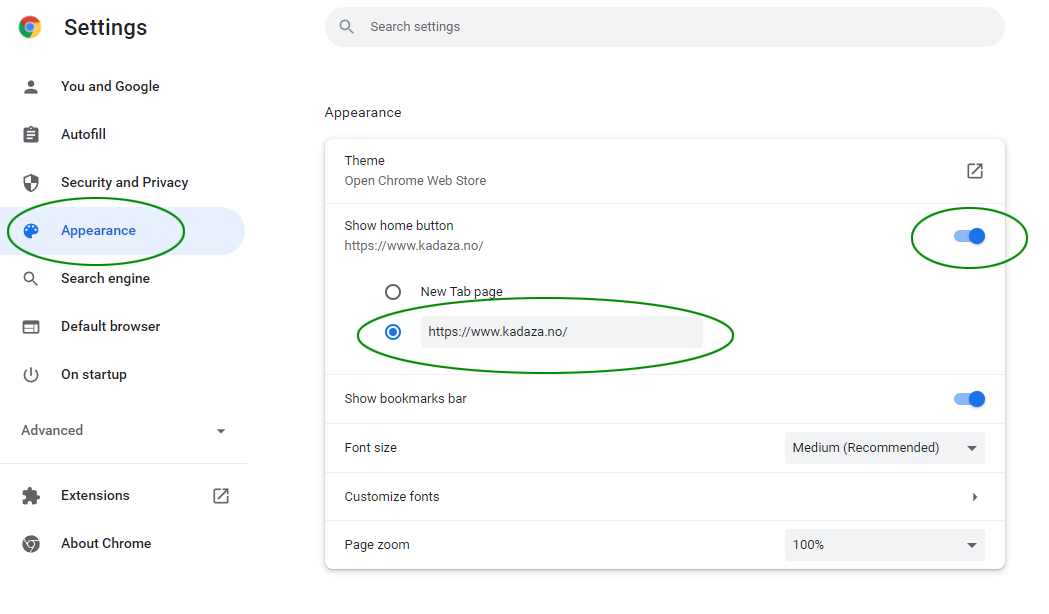Screen dimensions: 1049x614
Task: Open Chrome Web Store theme external link icon
Action: tap(974, 171)
